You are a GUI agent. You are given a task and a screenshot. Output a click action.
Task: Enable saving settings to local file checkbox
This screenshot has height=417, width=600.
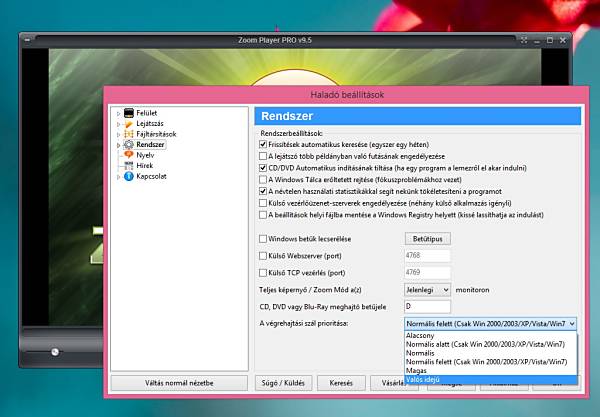point(263,215)
